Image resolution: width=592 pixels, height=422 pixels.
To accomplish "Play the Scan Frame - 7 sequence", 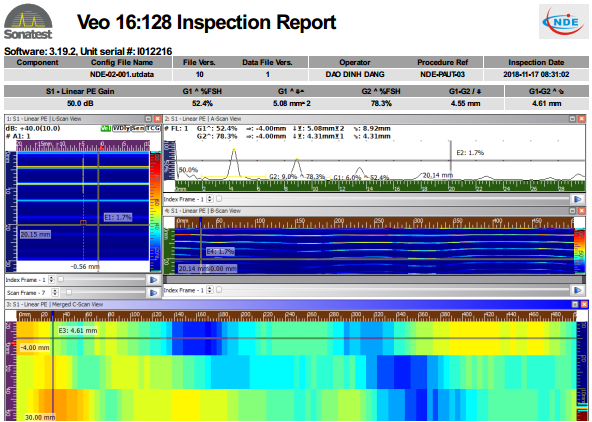I will (154, 293).
